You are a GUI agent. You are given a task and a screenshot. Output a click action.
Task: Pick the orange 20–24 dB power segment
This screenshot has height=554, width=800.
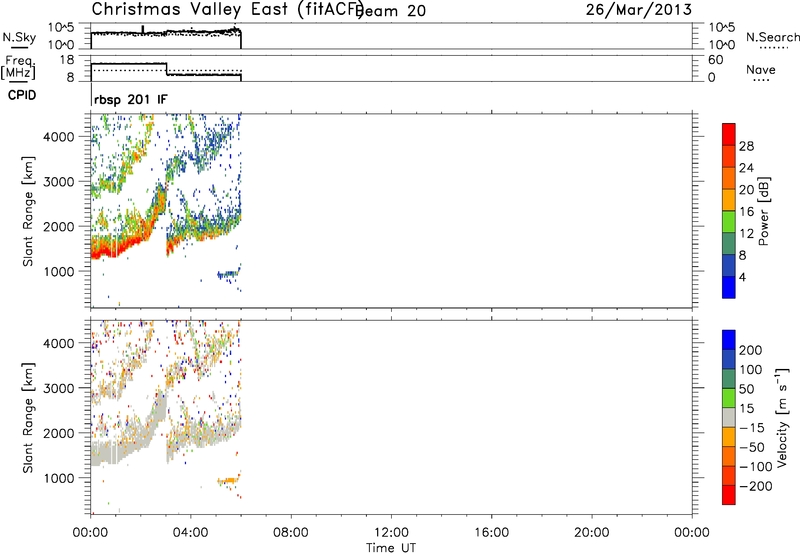[729, 179]
